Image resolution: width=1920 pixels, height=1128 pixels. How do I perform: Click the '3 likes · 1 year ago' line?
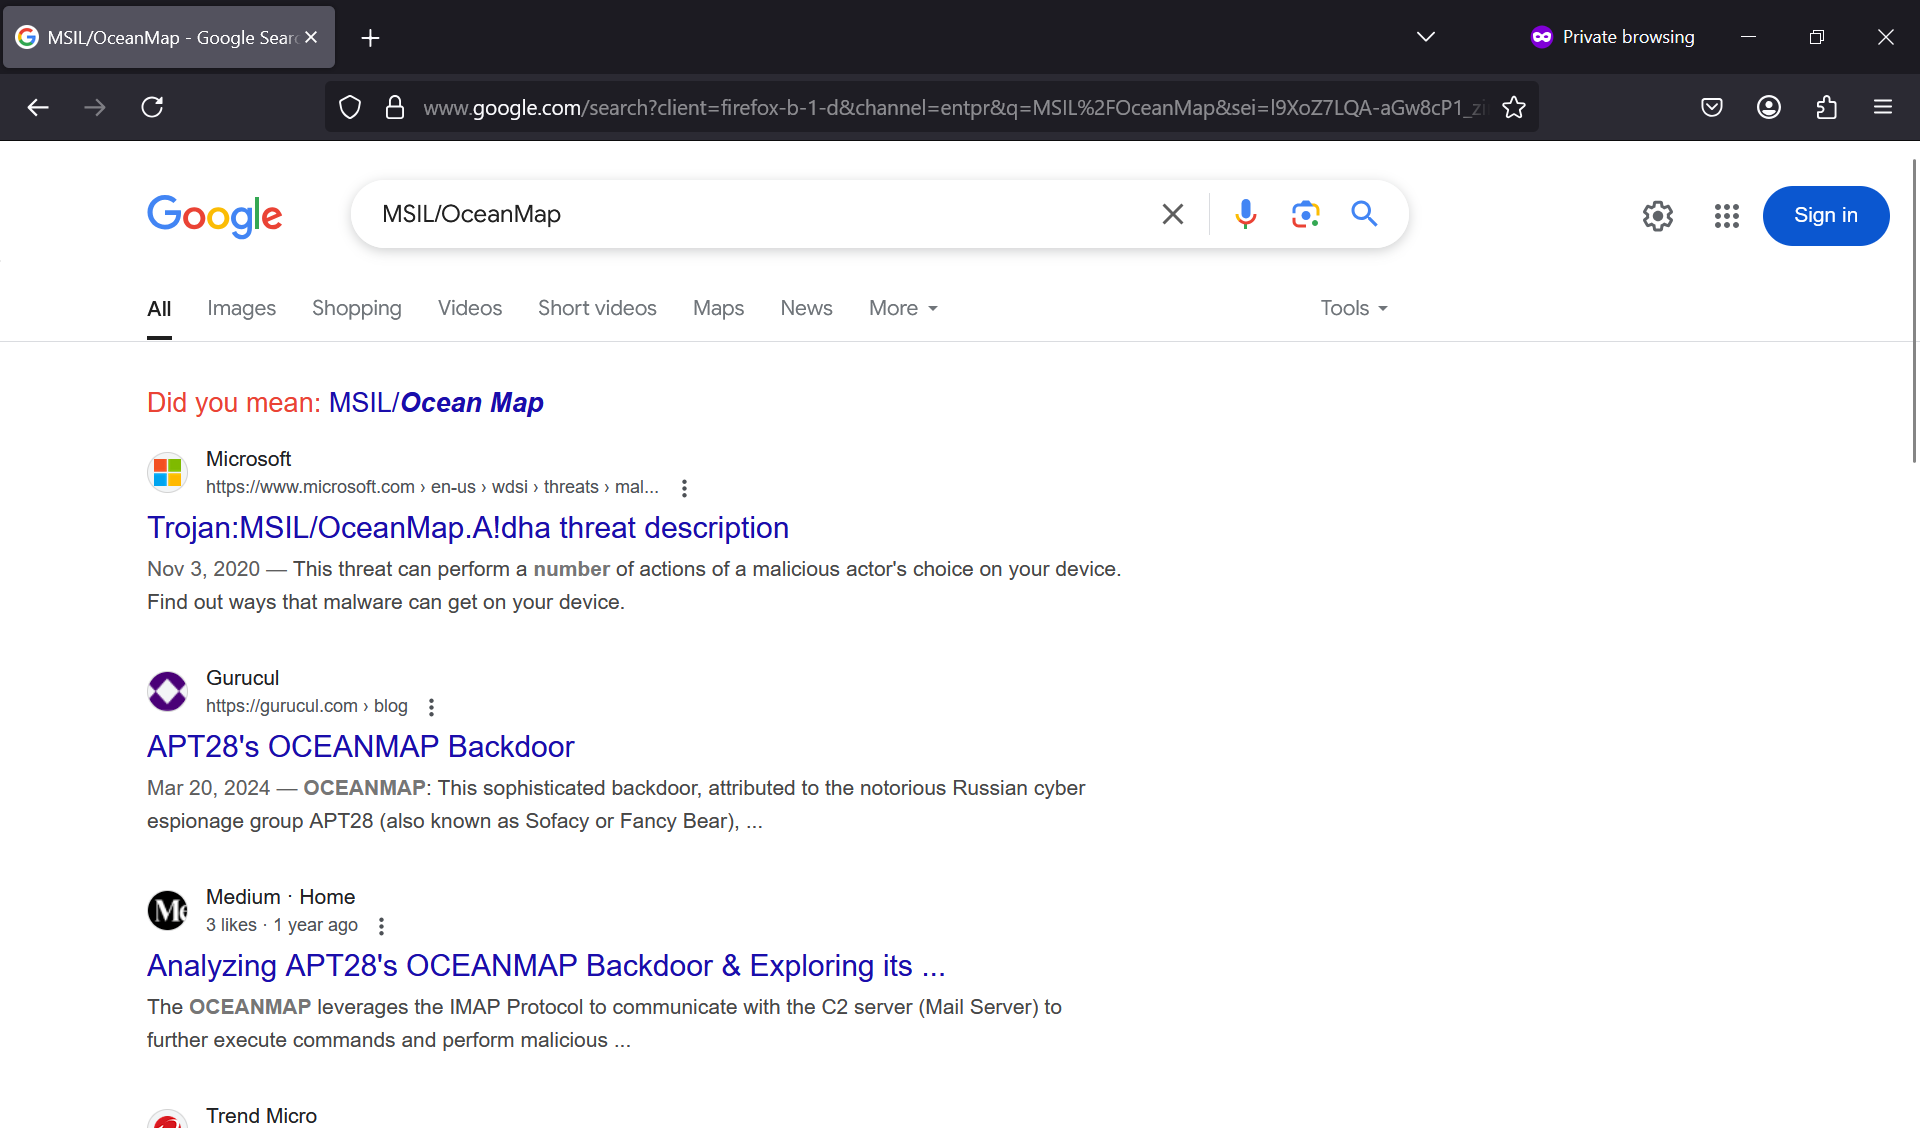282,925
